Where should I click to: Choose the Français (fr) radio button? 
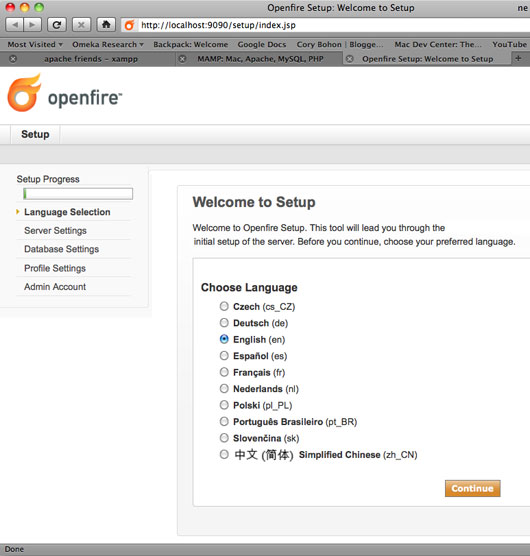(224, 372)
